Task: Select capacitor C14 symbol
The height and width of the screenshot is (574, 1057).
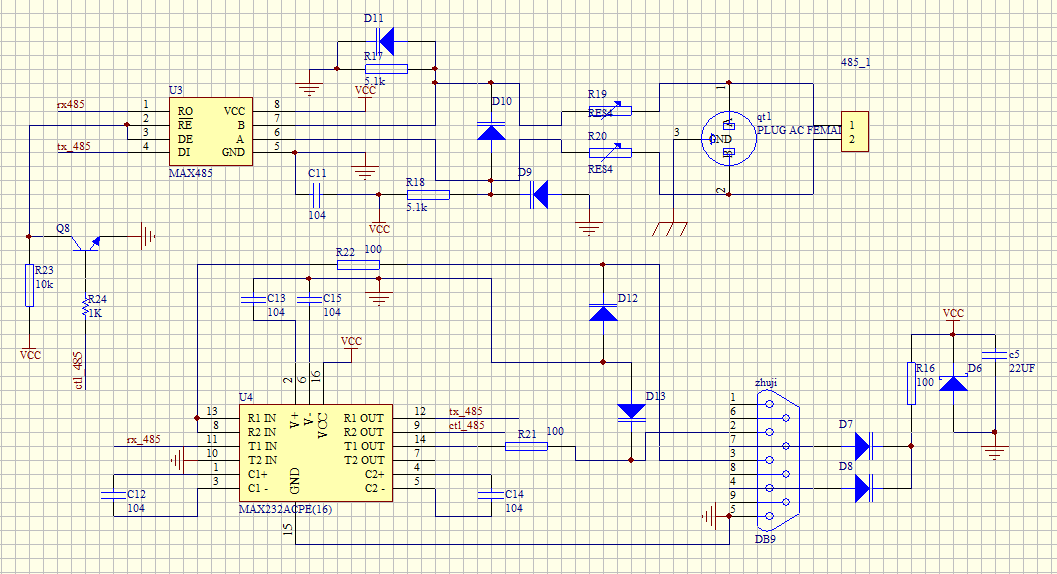Action: tap(491, 495)
